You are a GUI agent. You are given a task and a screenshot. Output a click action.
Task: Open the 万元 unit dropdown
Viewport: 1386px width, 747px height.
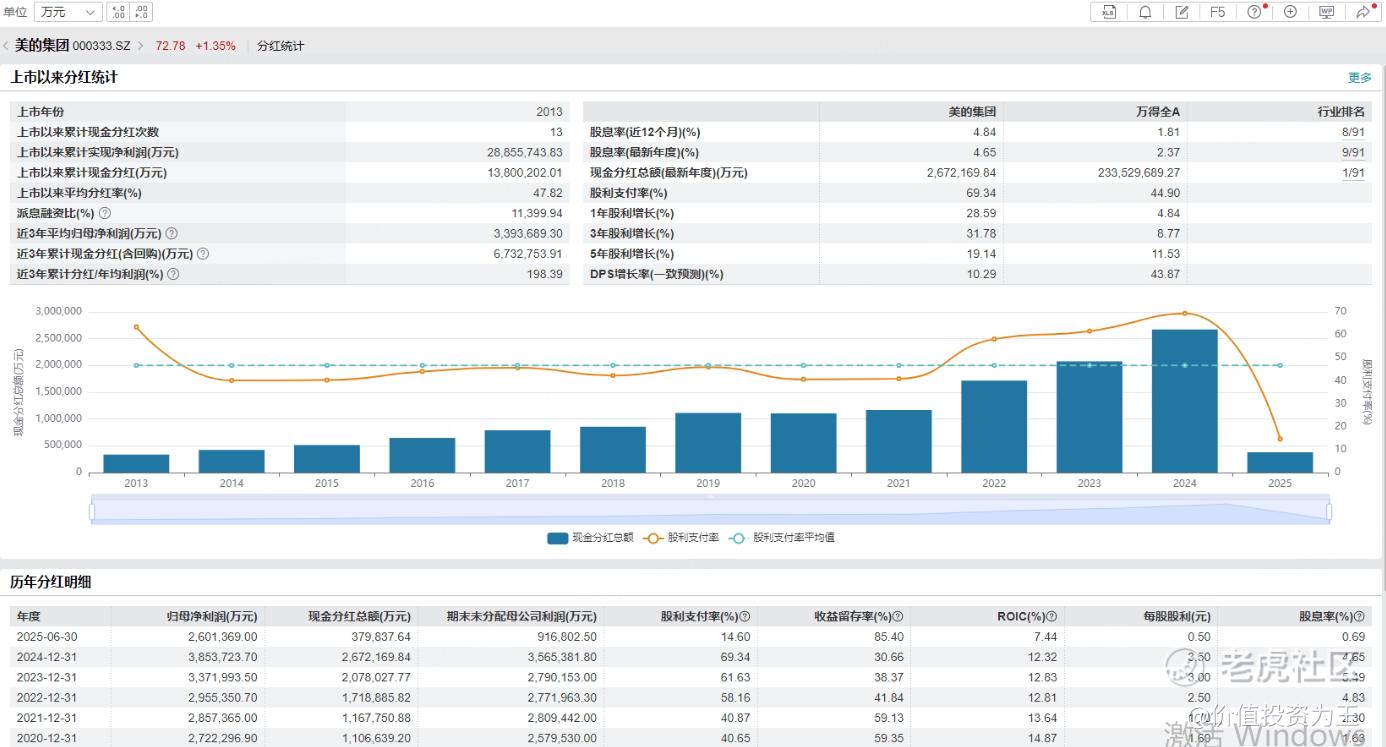point(68,12)
